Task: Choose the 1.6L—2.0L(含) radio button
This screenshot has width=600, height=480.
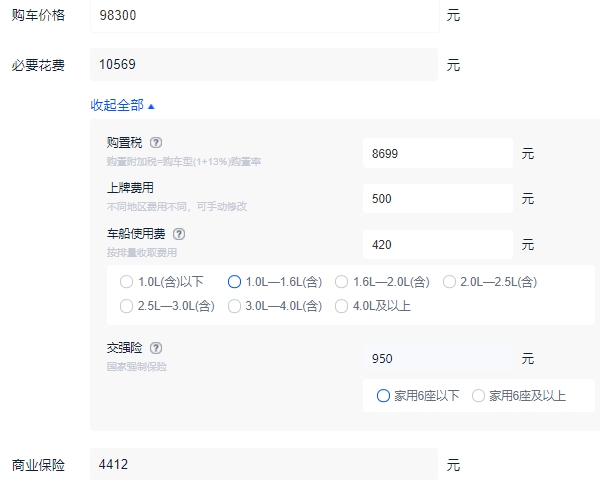Action: [342, 282]
